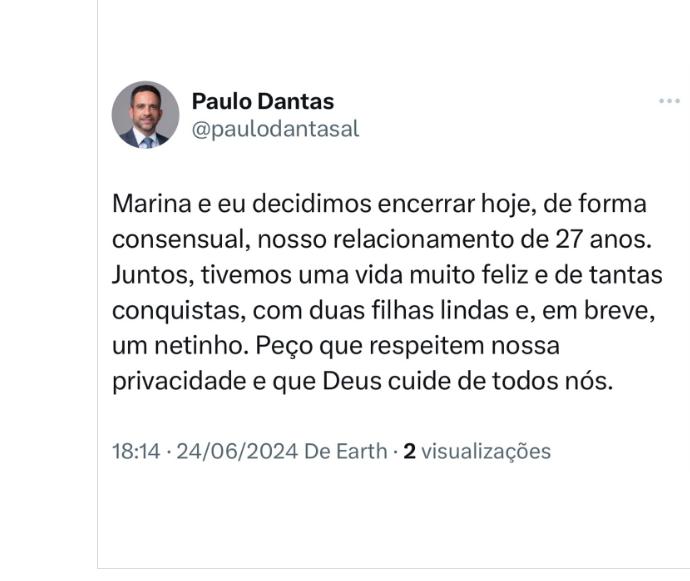The image size is (690, 581).
Task: Click the "De Earth" location label
Action: coord(345,451)
